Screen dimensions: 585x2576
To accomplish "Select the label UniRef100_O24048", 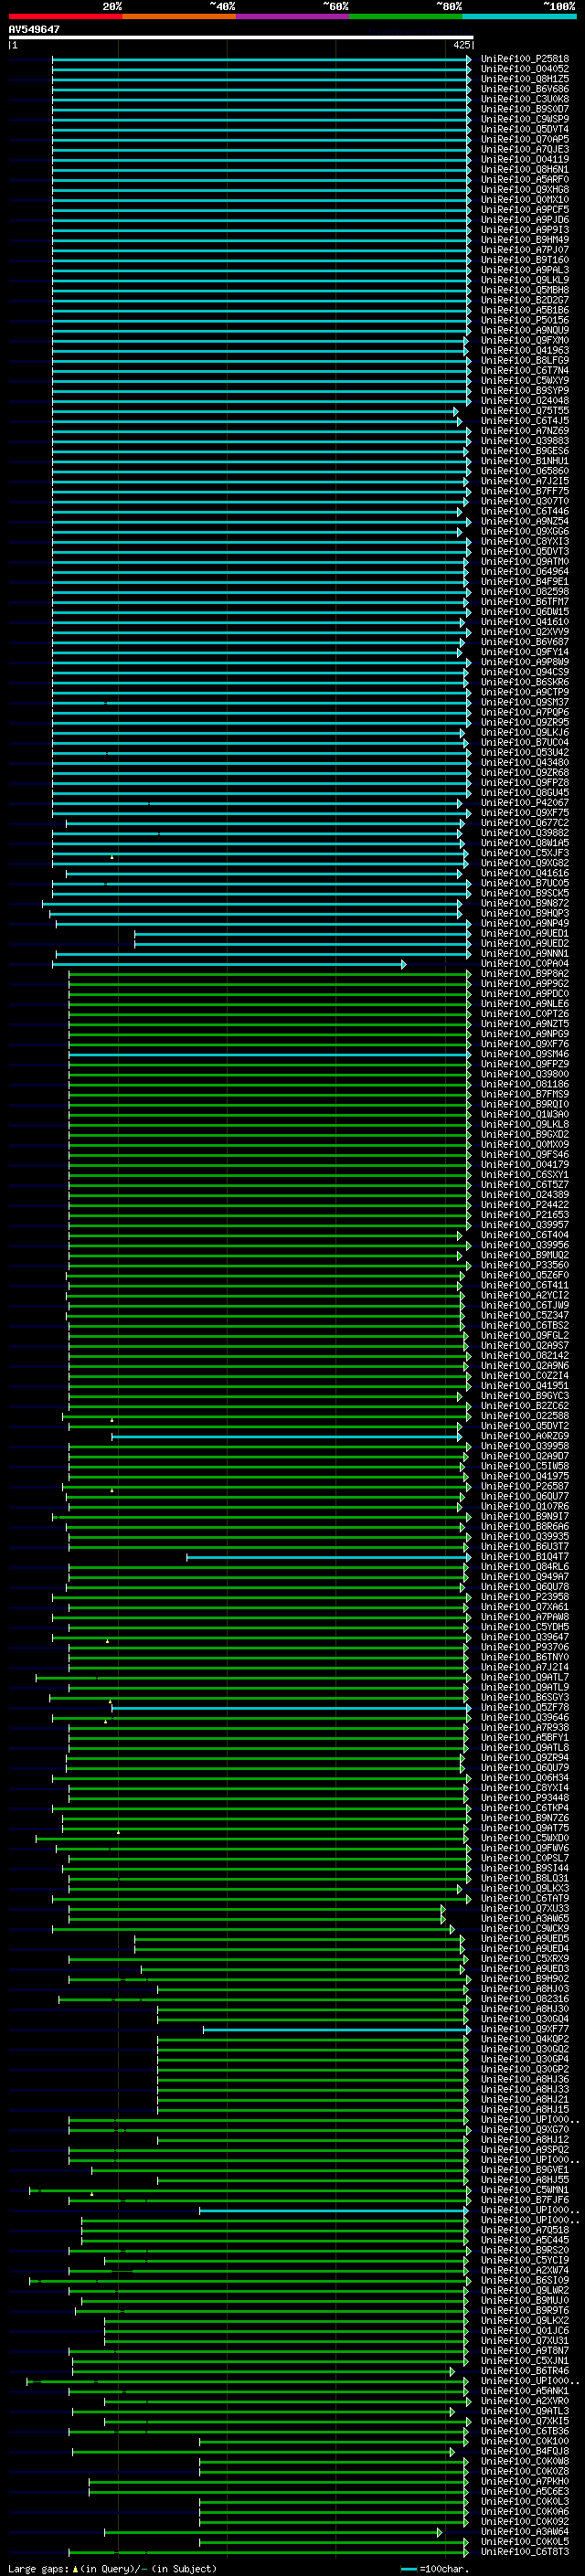I will [x=525, y=401].
